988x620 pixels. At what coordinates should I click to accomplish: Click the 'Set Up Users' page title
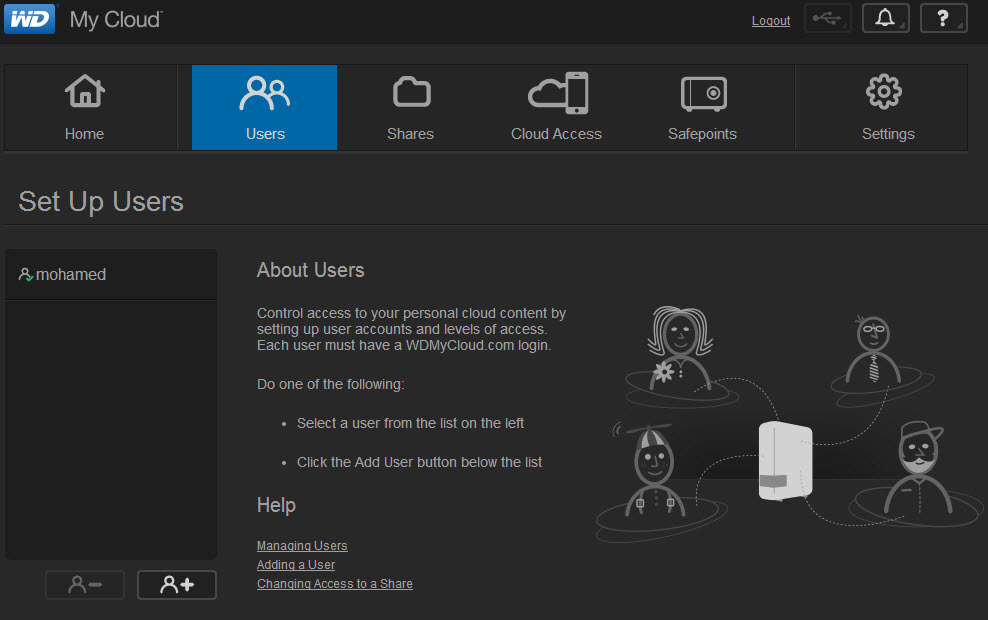[x=101, y=202]
